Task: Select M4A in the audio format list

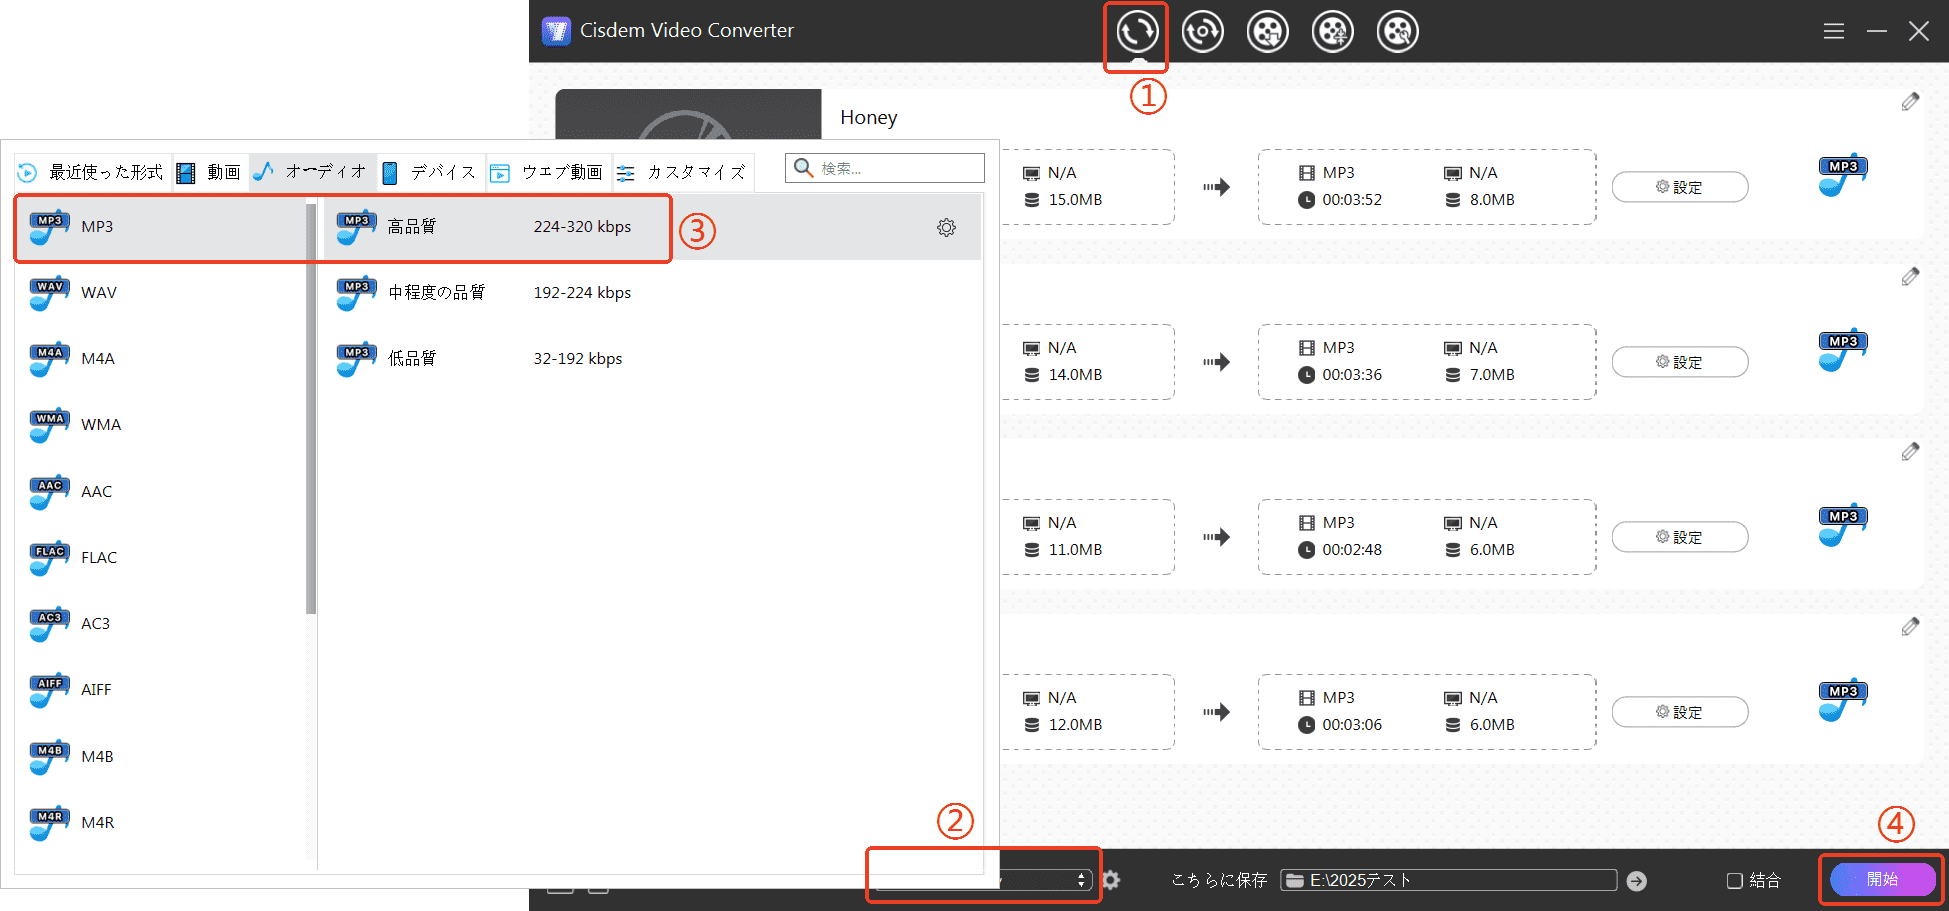Action: coord(161,359)
